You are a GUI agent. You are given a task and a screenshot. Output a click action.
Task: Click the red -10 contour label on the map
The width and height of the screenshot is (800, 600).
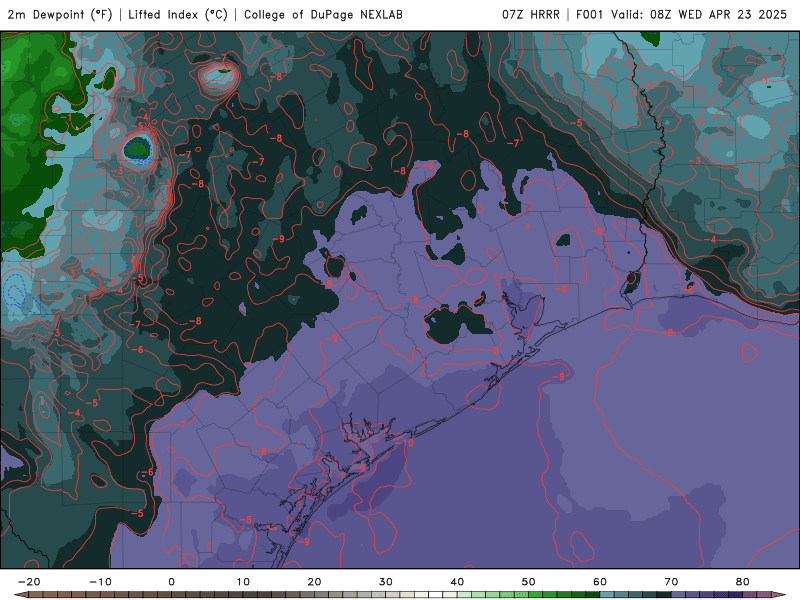(406, 443)
